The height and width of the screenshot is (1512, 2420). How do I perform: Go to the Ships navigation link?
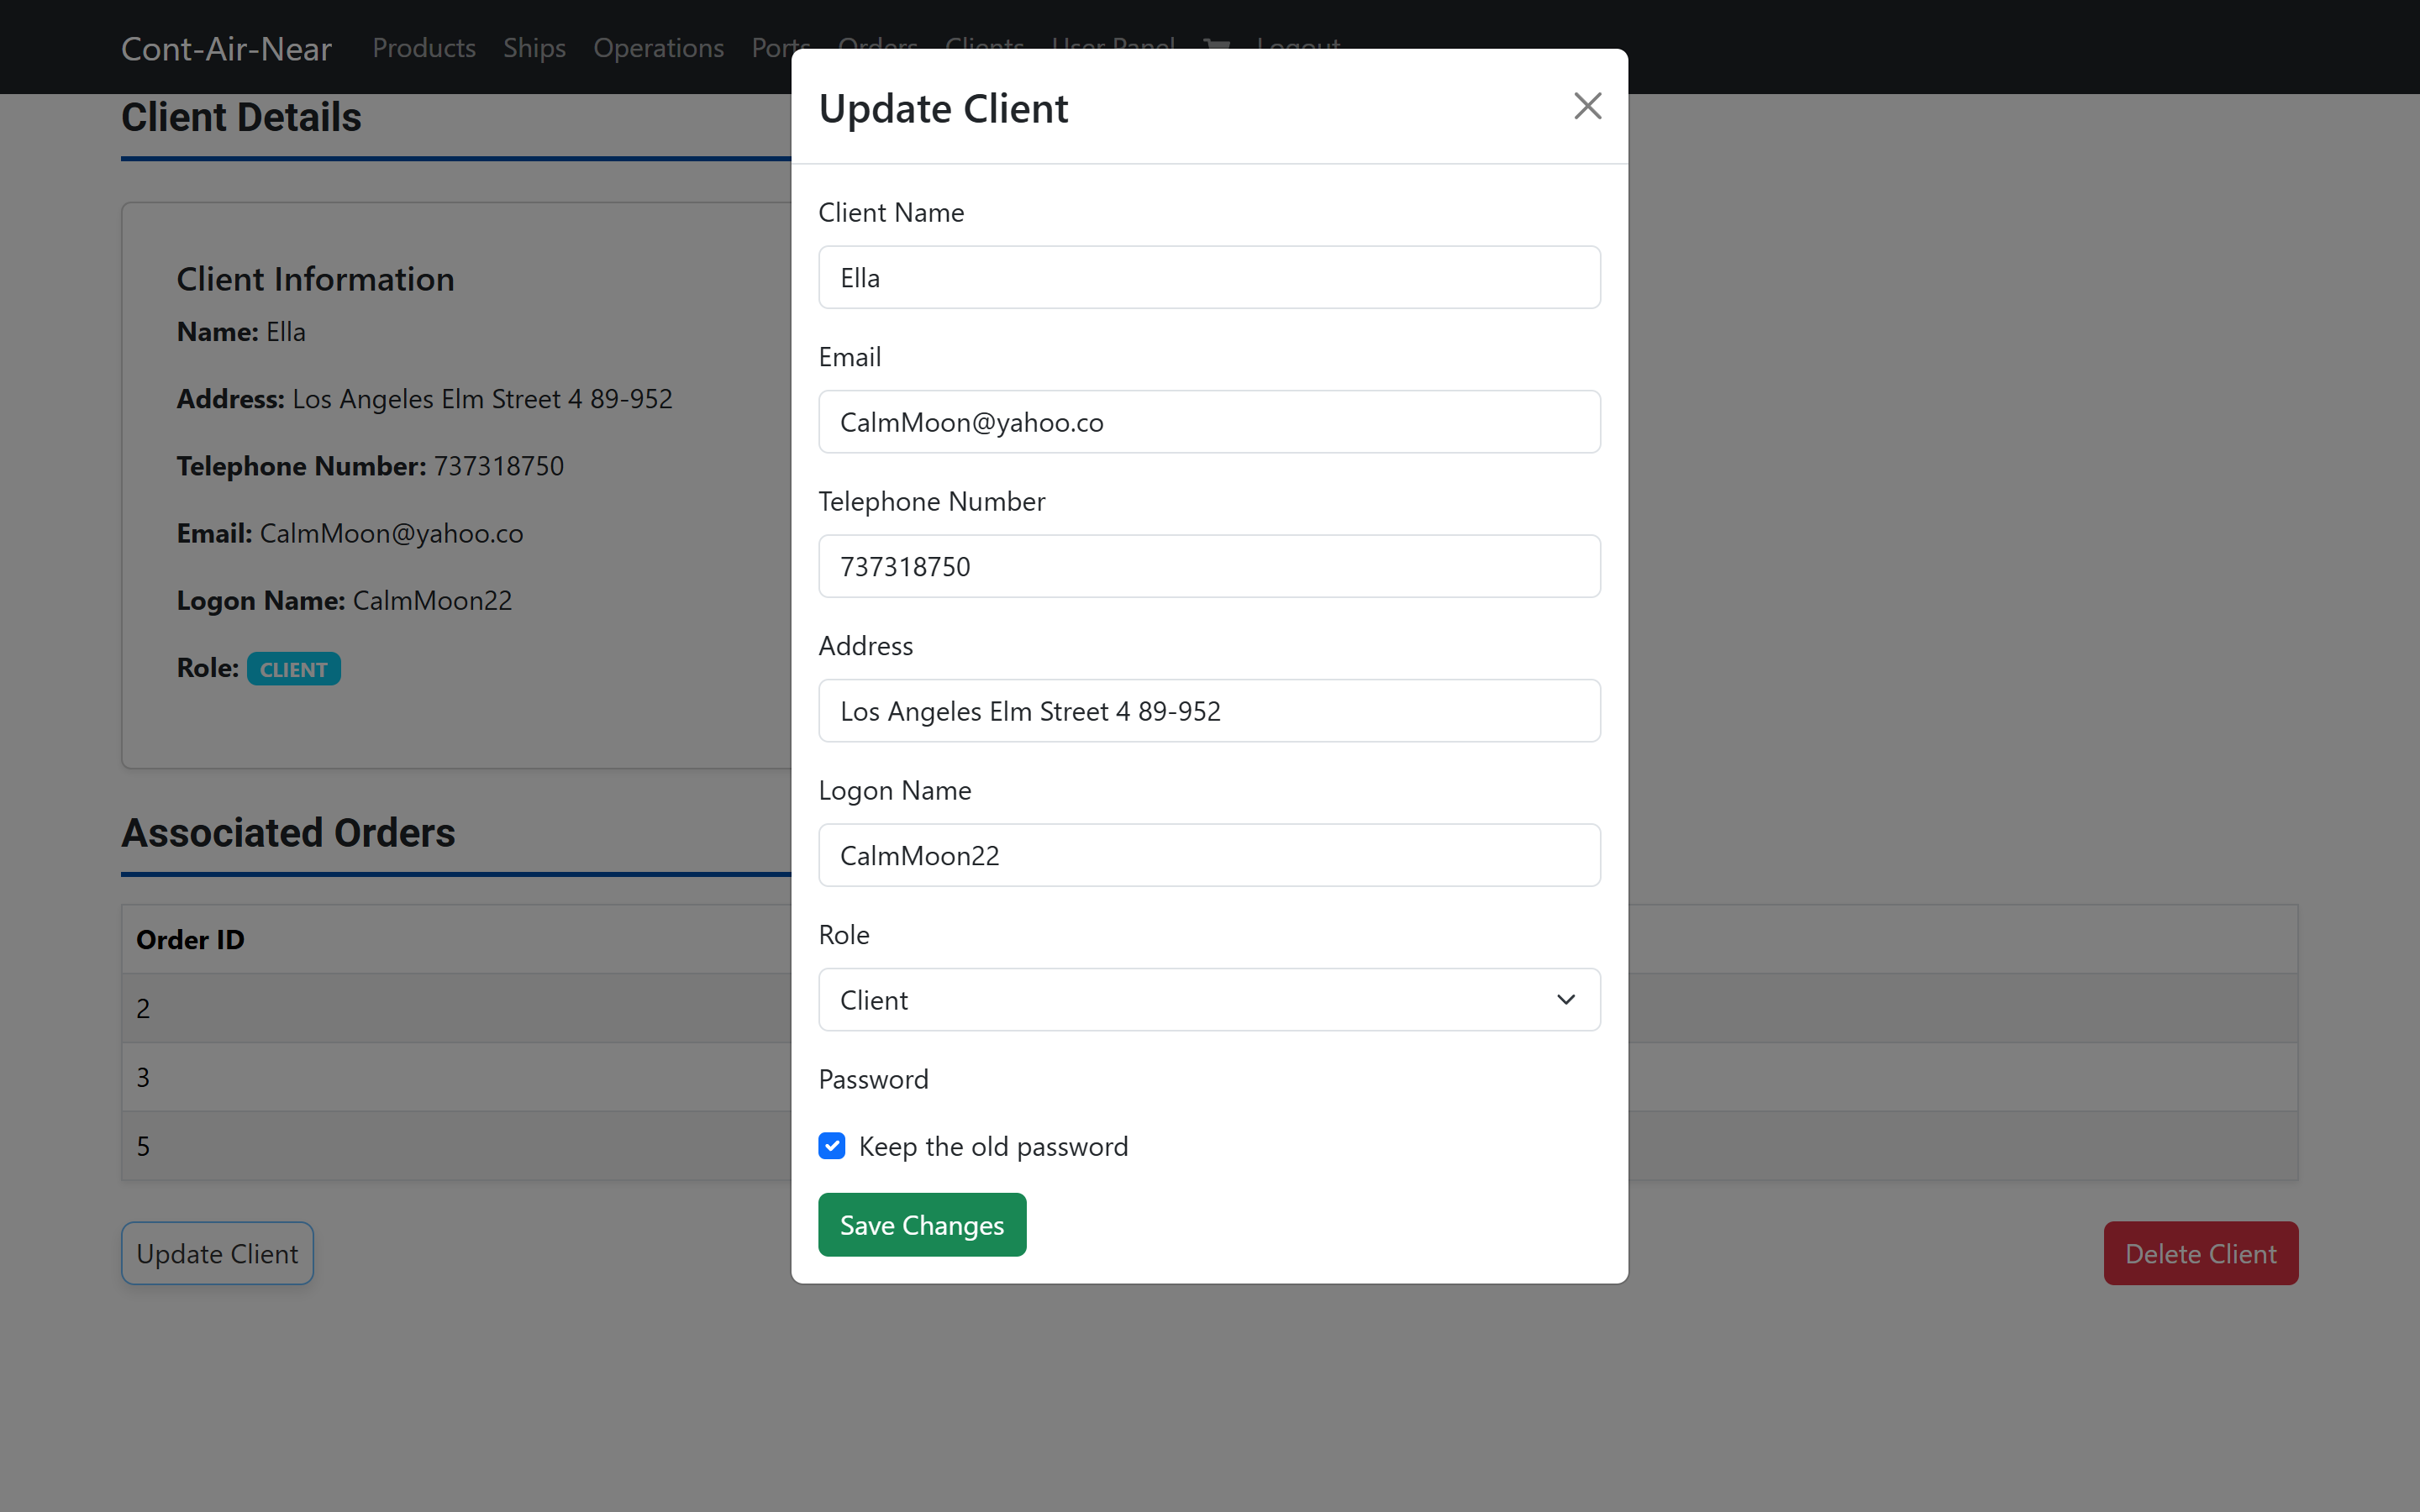534,47
